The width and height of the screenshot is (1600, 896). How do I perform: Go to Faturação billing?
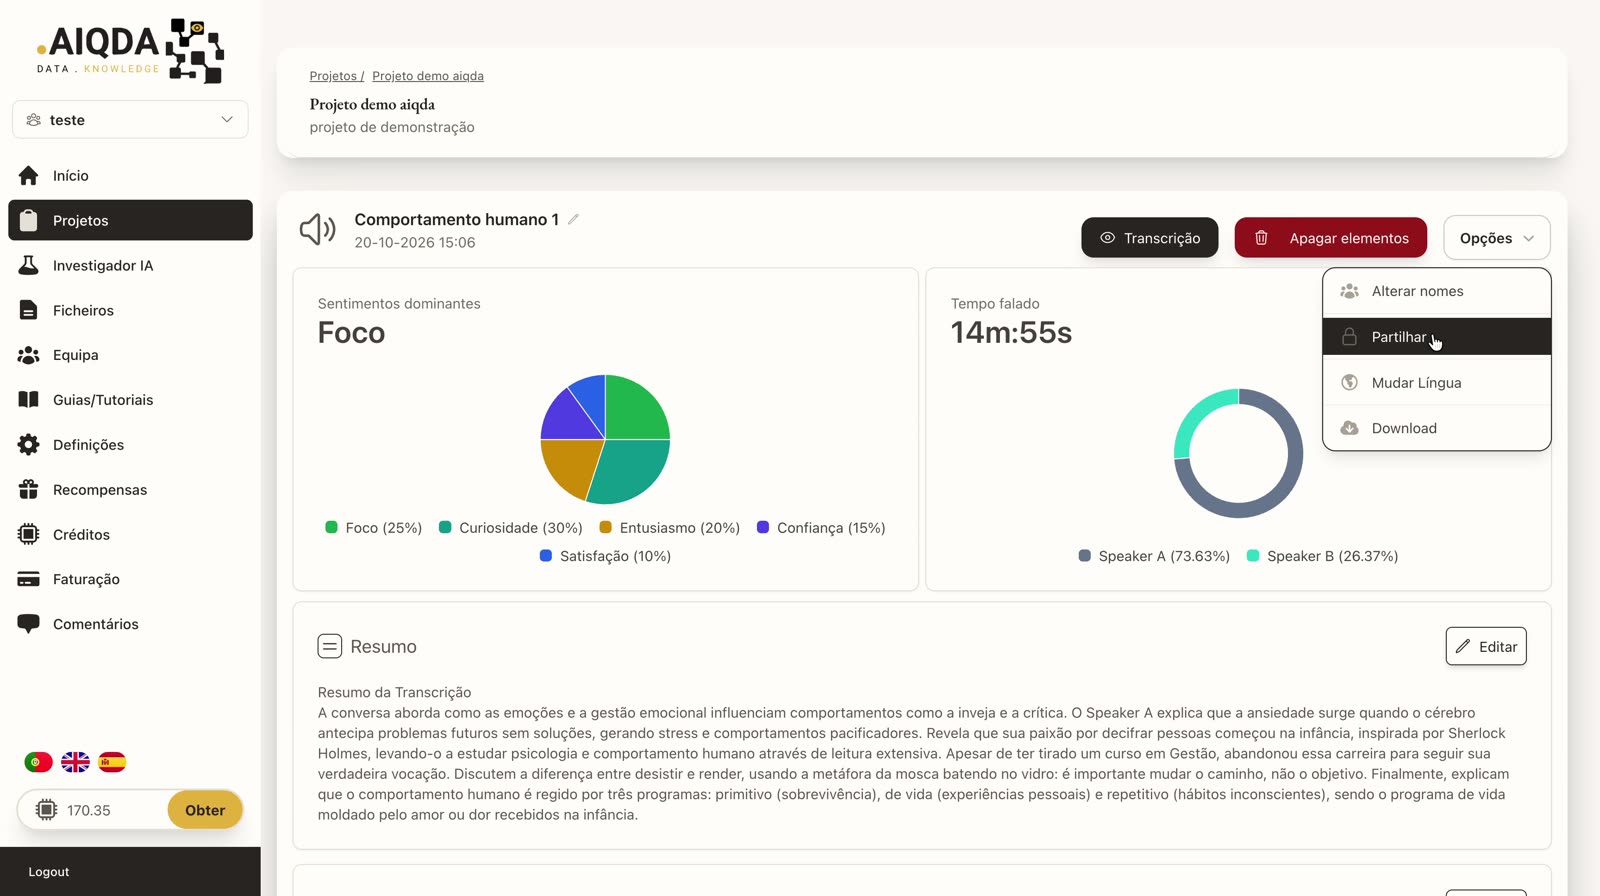pyautogui.click(x=130, y=579)
